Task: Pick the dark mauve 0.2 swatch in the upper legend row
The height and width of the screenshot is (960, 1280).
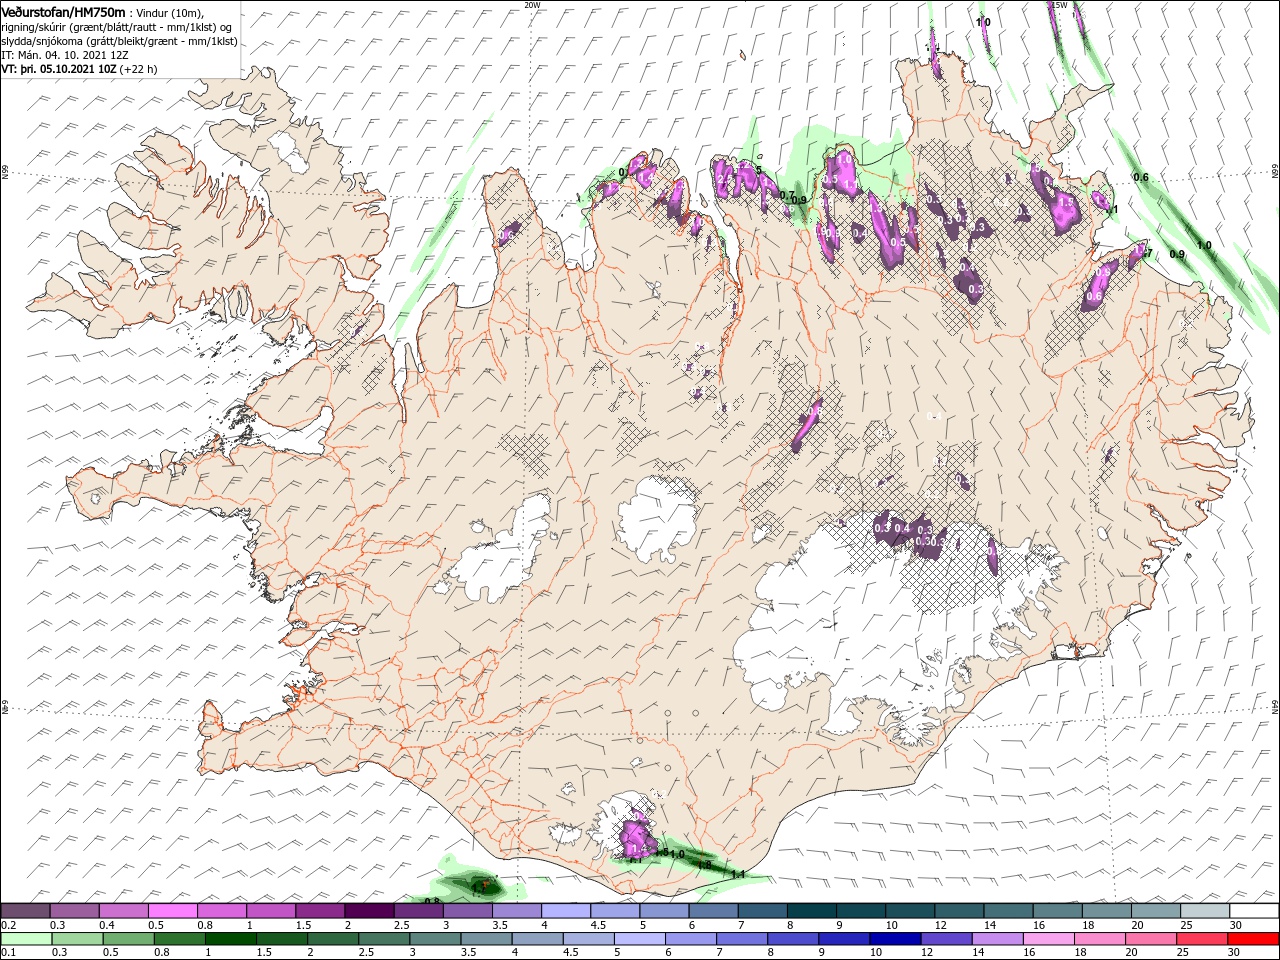Action: (x=25, y=911)
